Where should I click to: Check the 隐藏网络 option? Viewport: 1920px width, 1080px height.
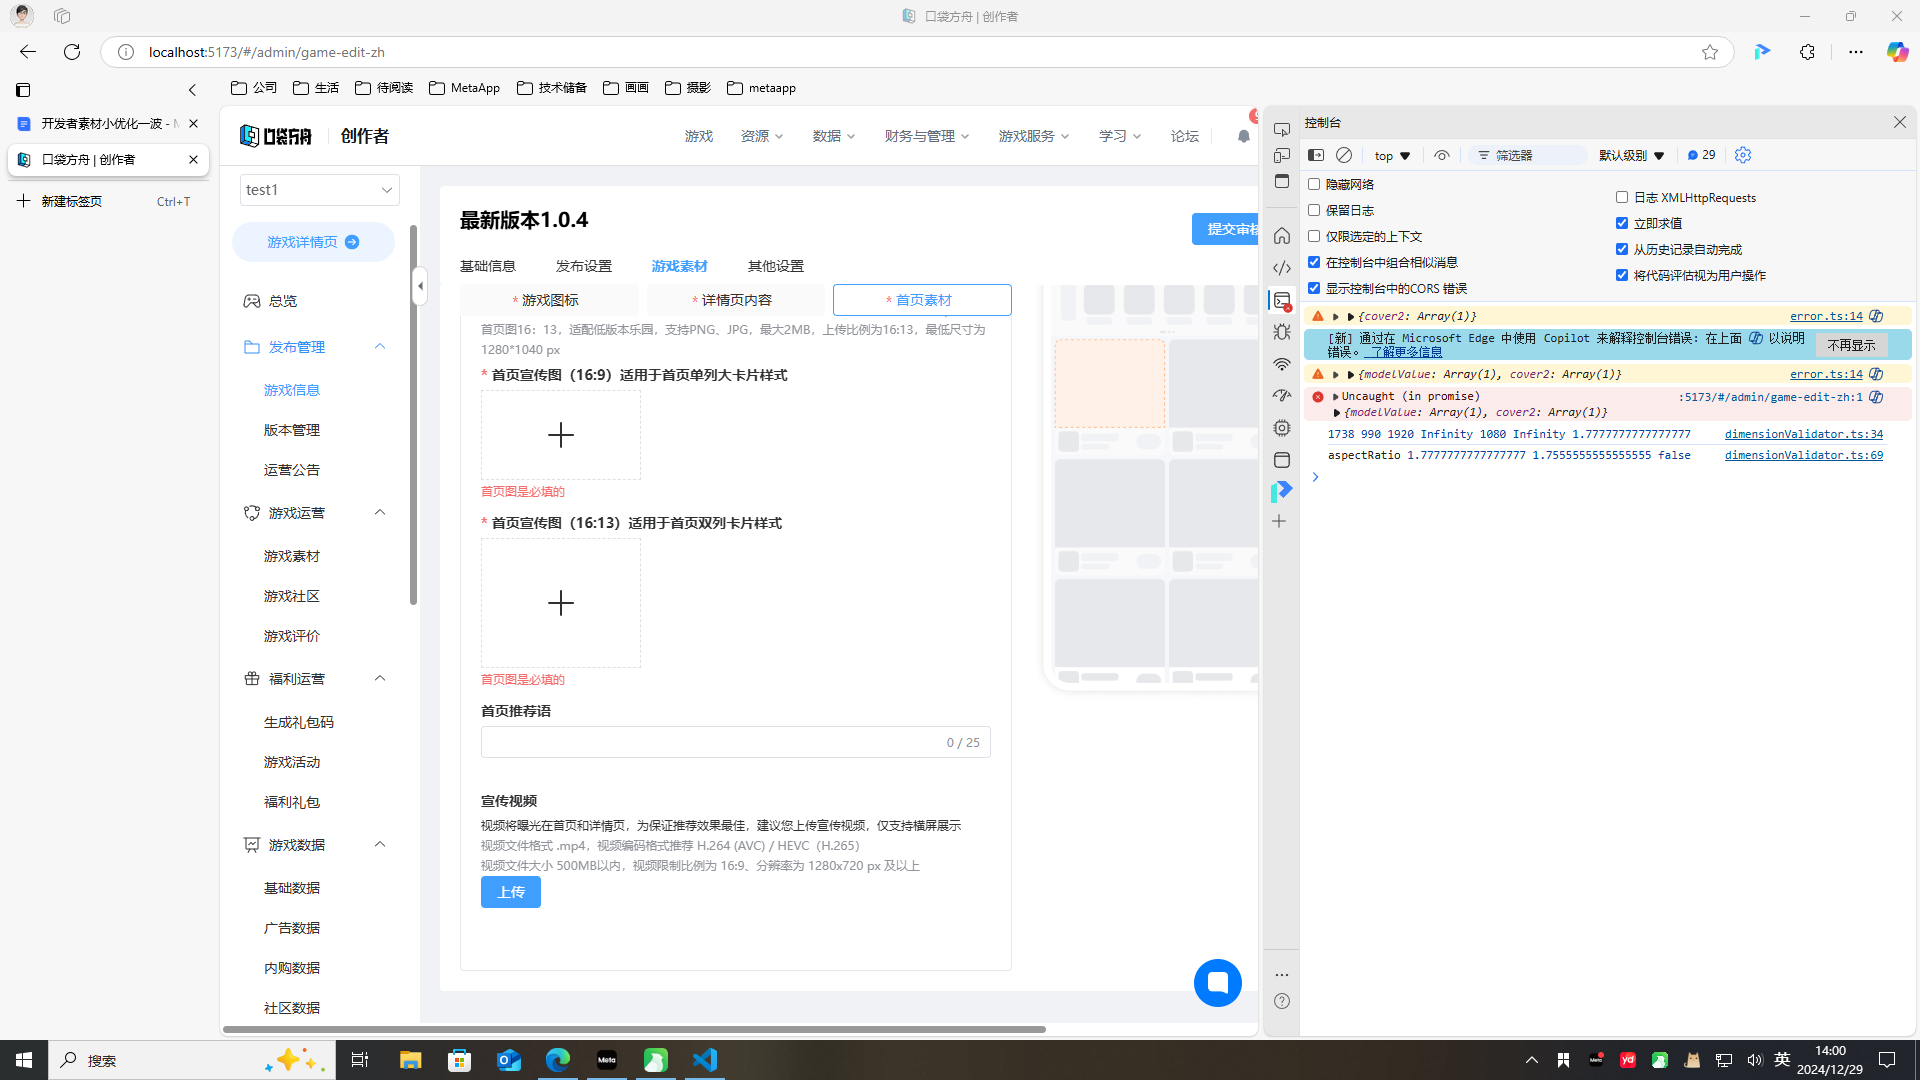click(1314, 184)
